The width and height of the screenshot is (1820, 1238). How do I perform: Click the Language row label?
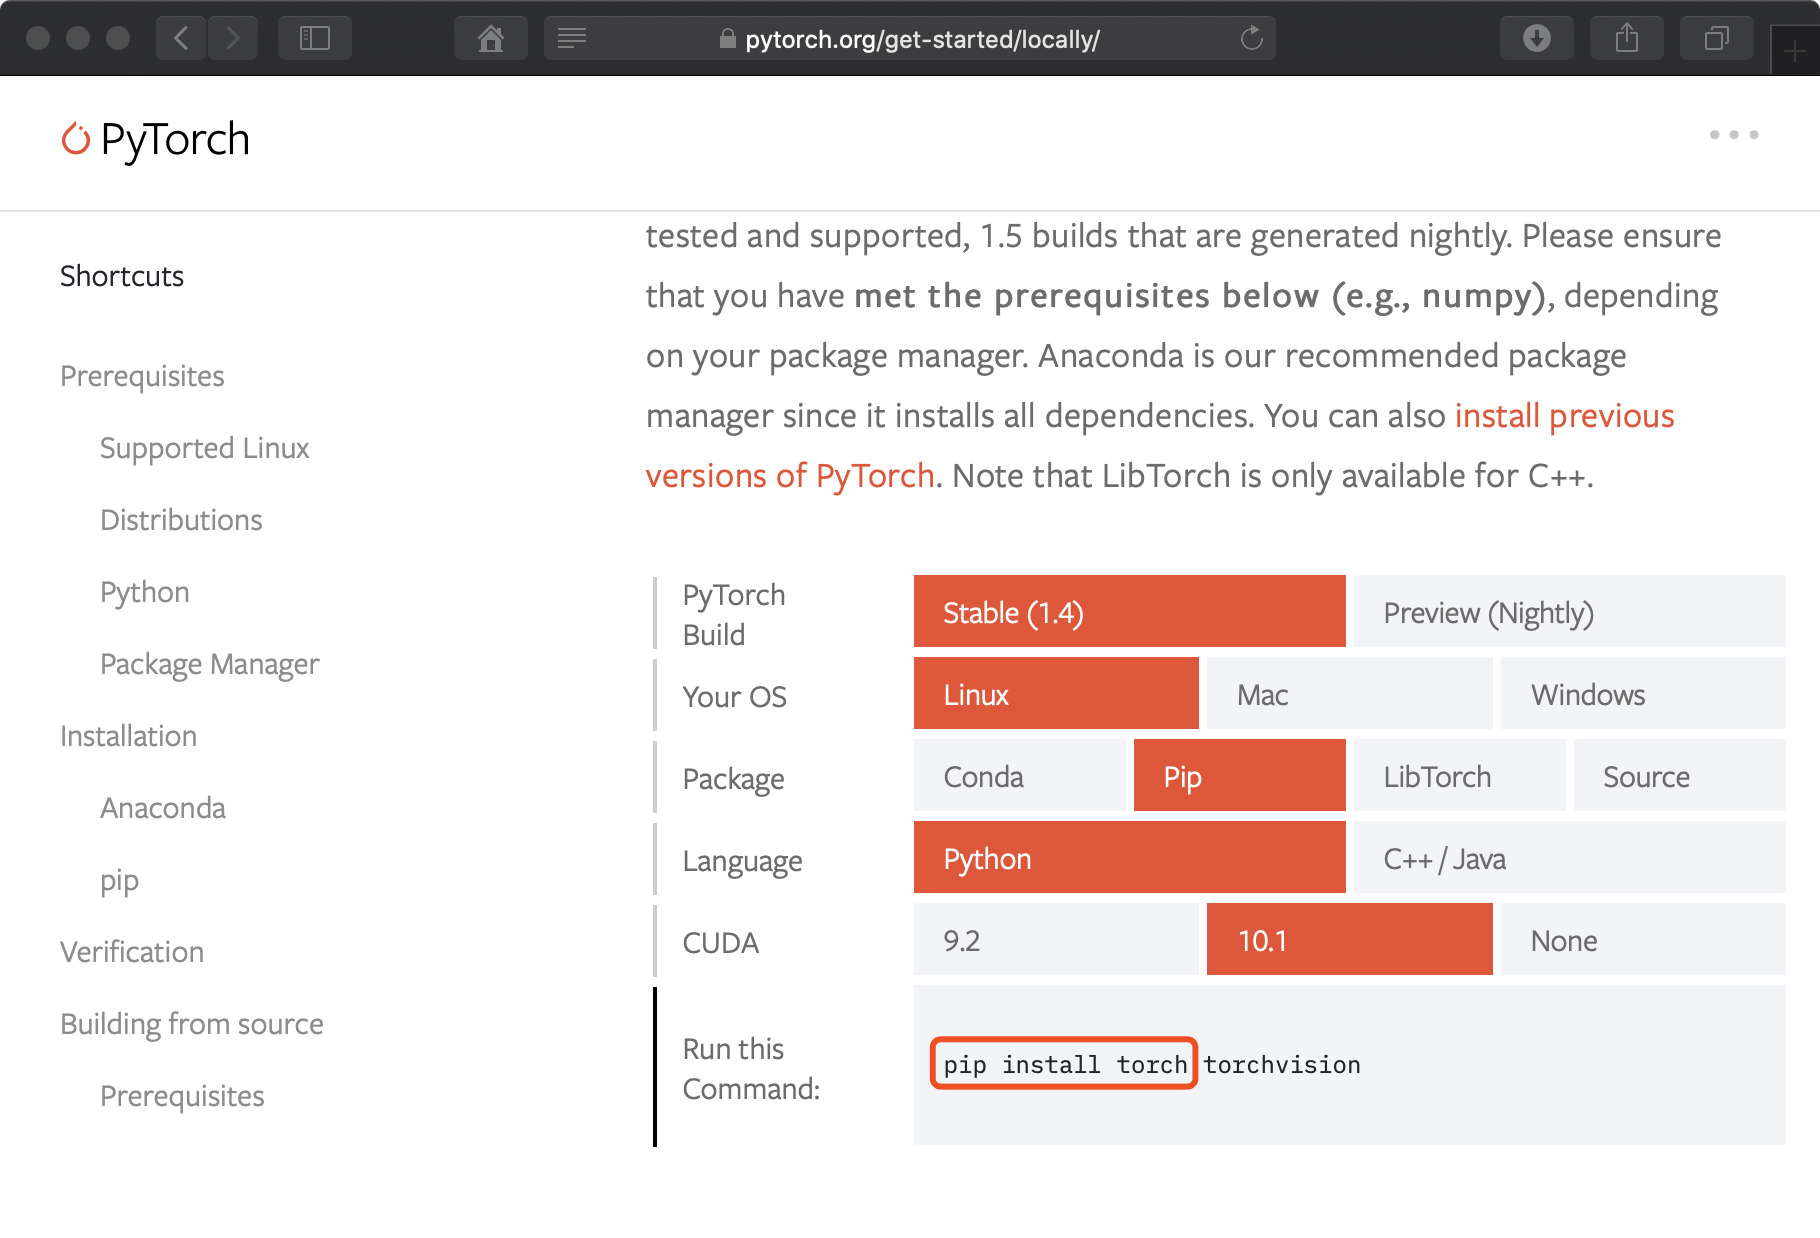[742, 861]
